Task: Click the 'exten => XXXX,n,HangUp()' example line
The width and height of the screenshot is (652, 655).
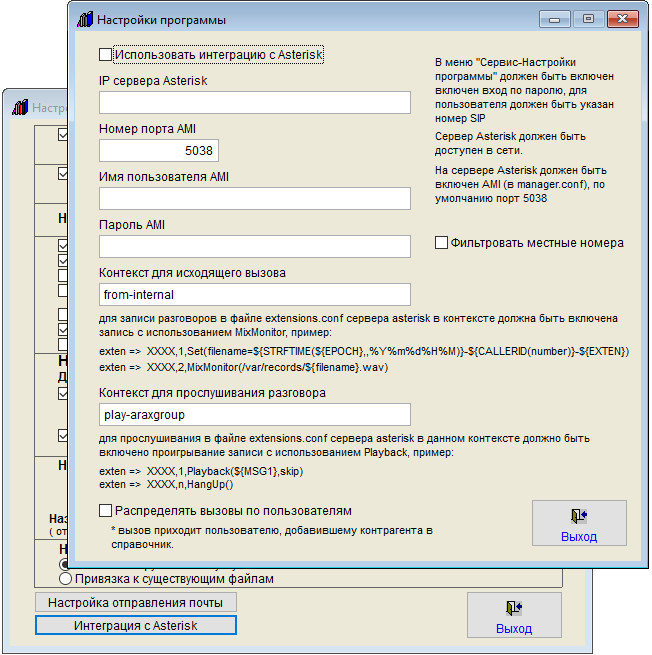Action: [x=166, y=485]
